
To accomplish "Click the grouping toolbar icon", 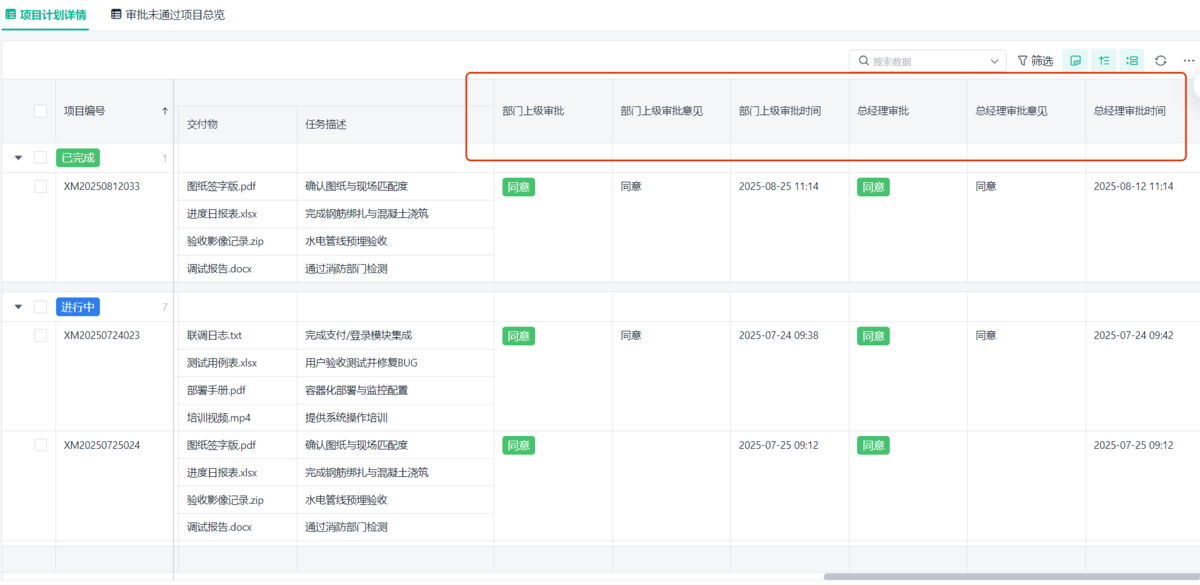I will 1132,61.
